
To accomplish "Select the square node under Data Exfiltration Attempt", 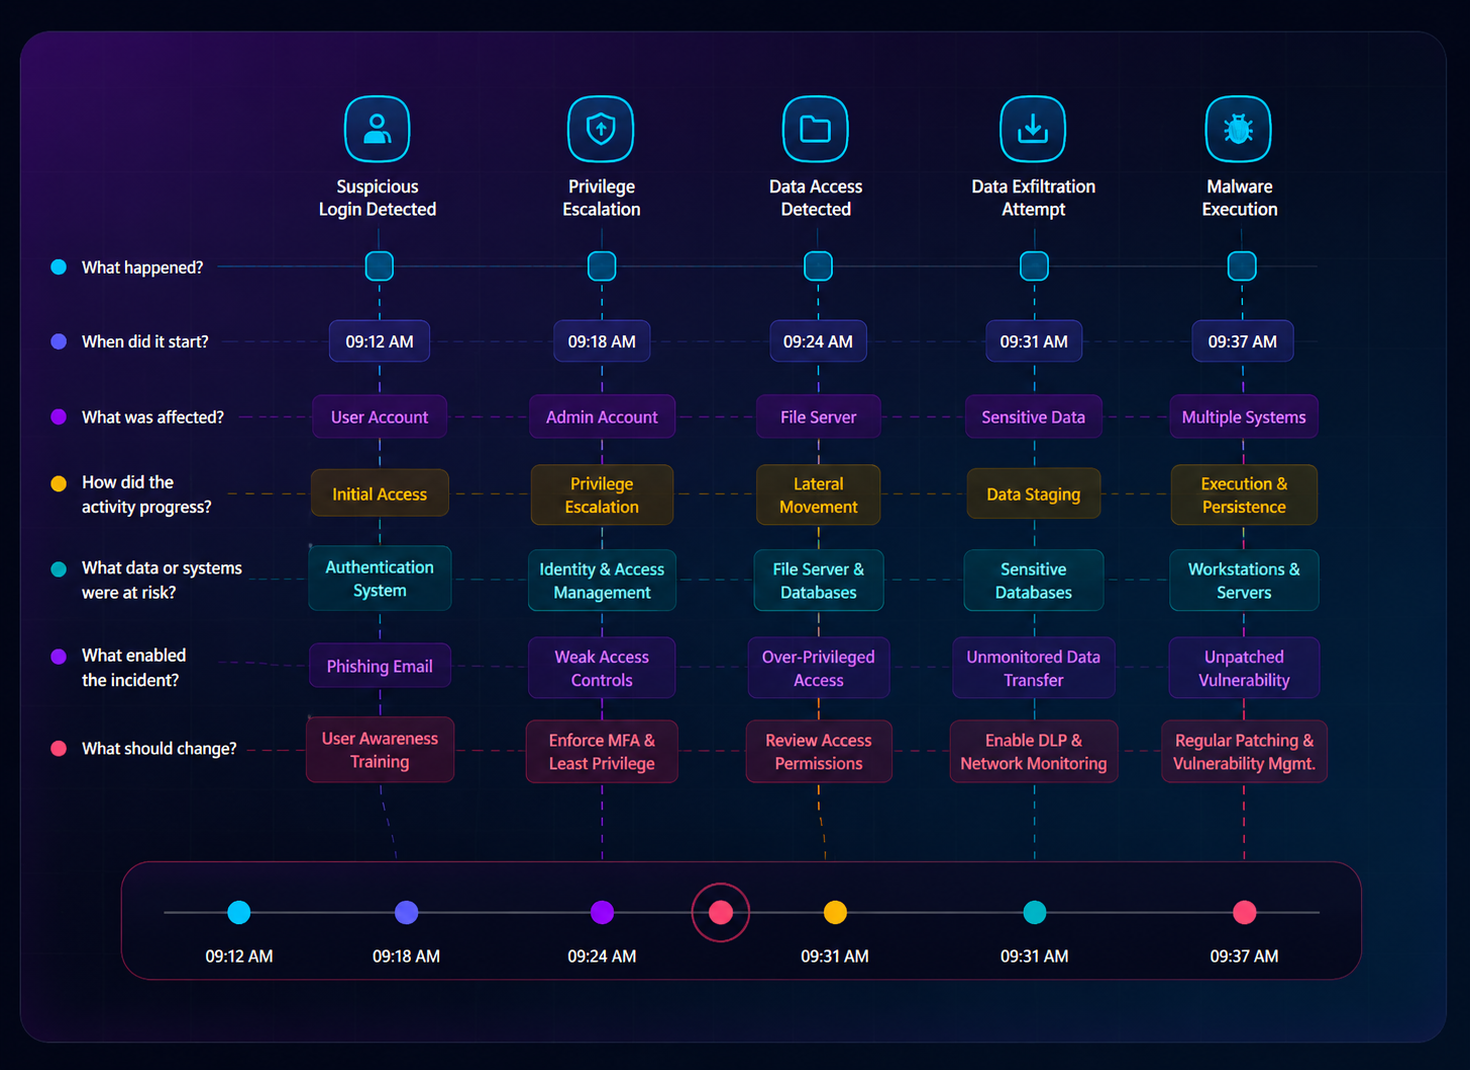I will (x=1034, y=266).
